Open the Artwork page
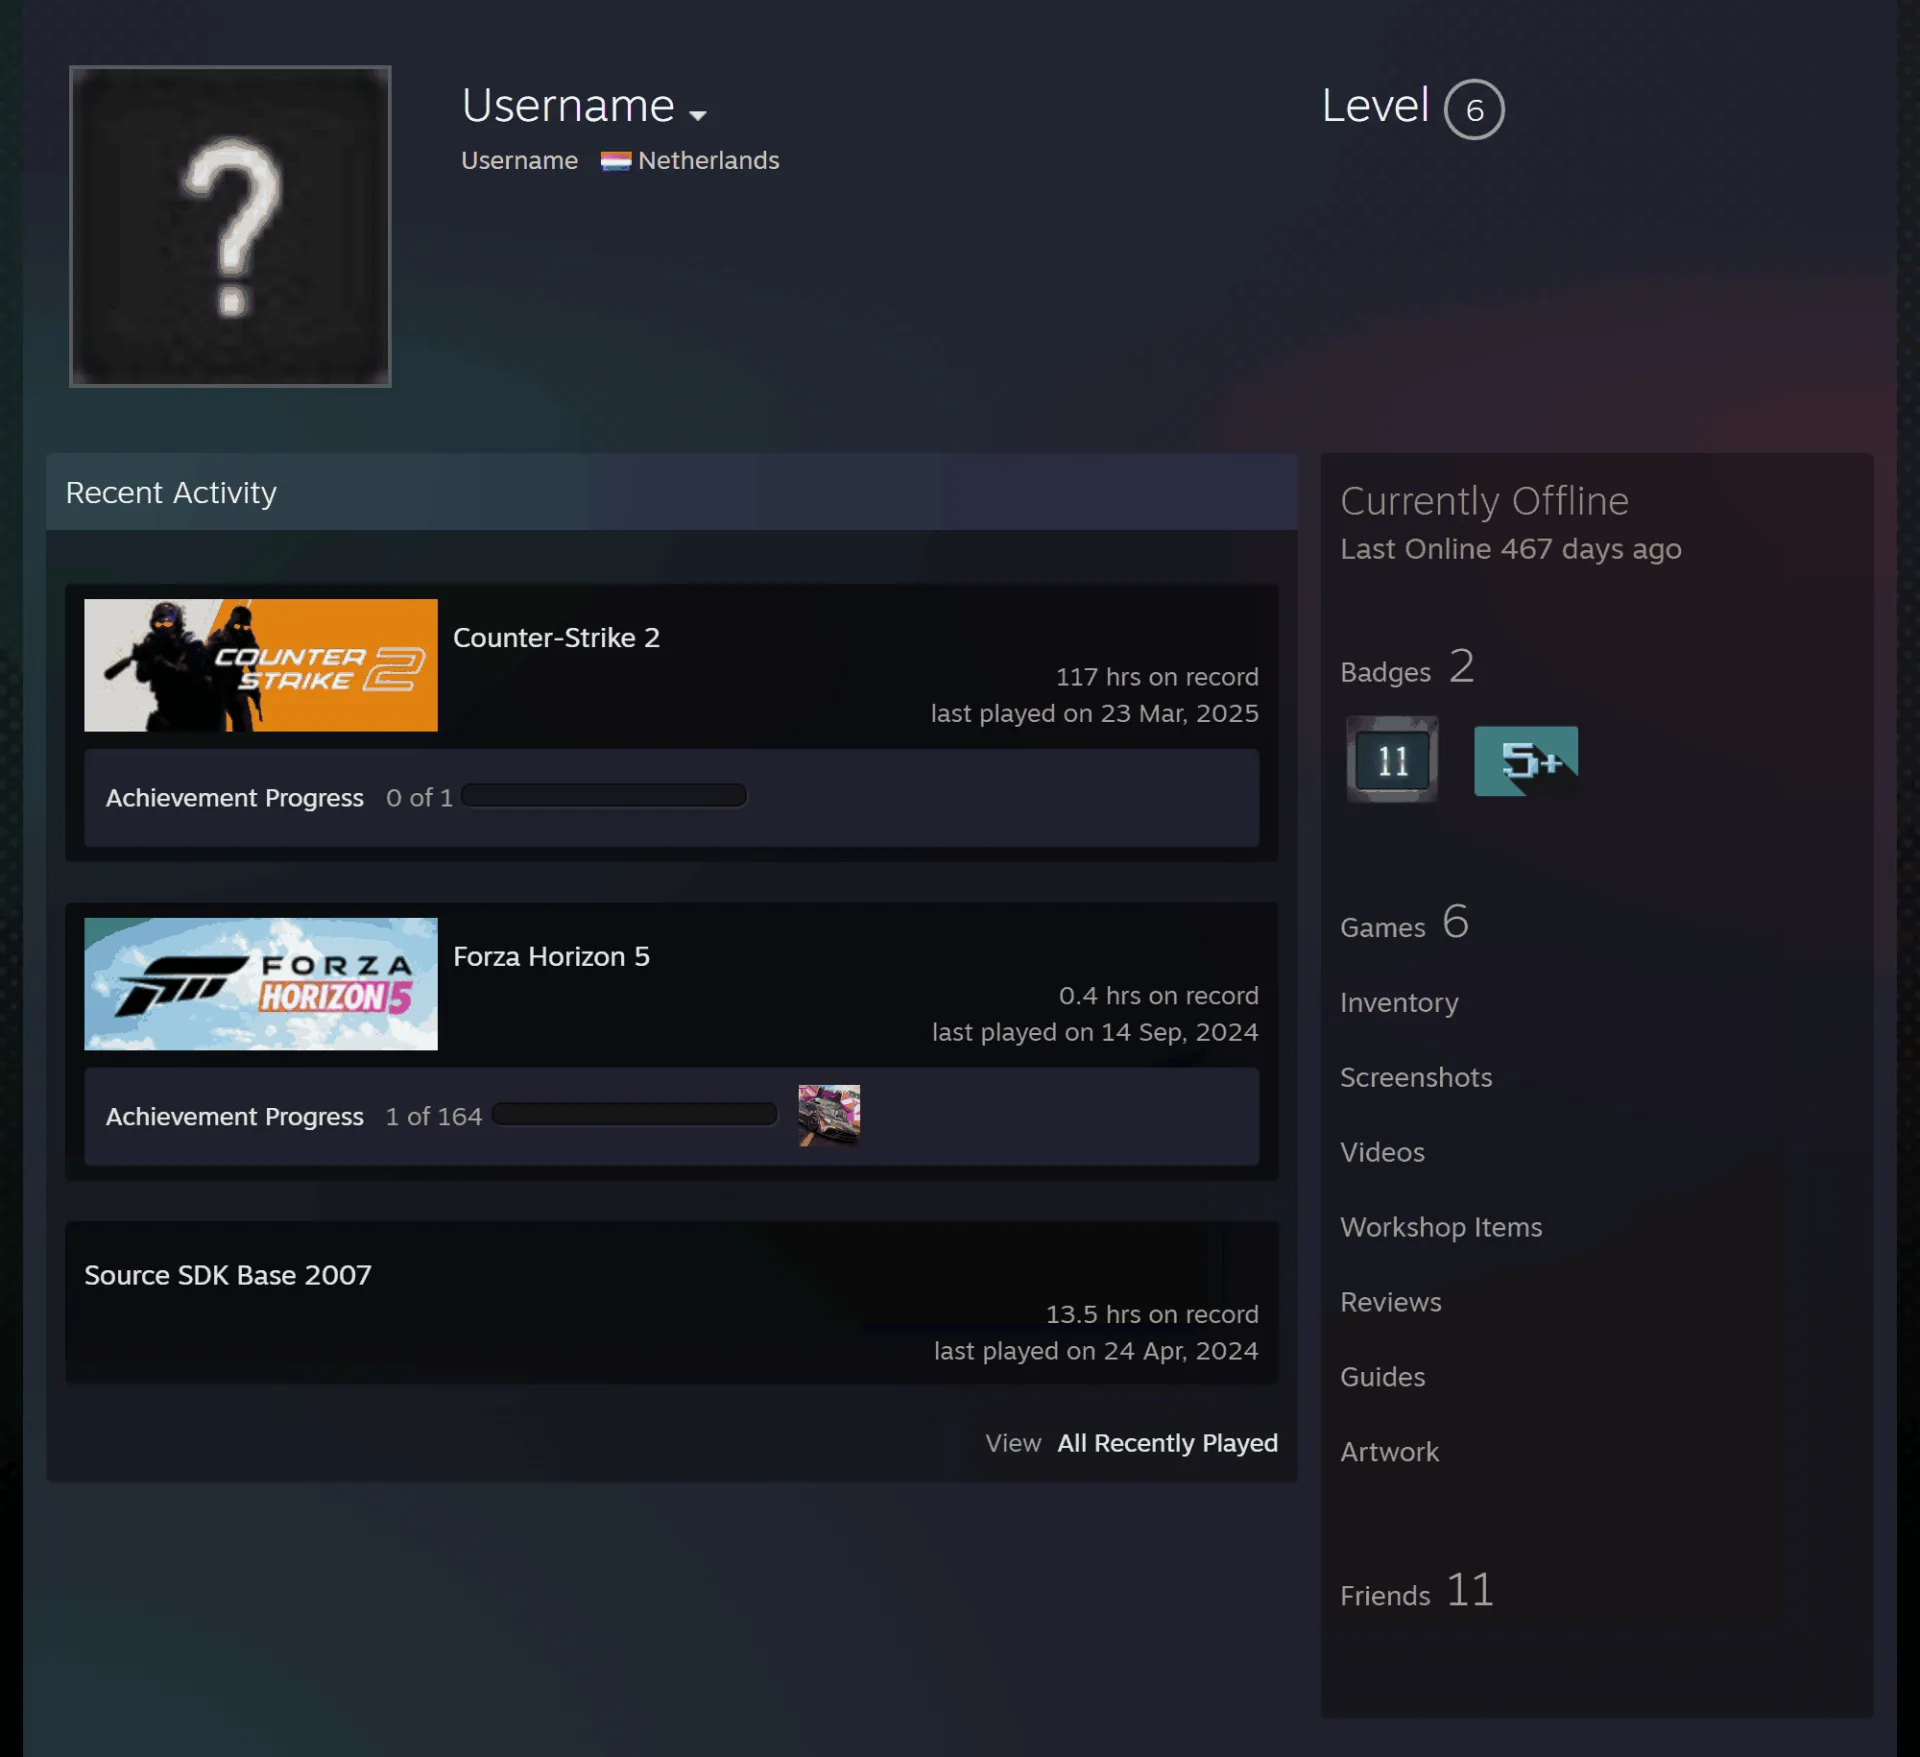The width and height of the screenshot is (1920, 1757). click(x=1389, y=1452)
